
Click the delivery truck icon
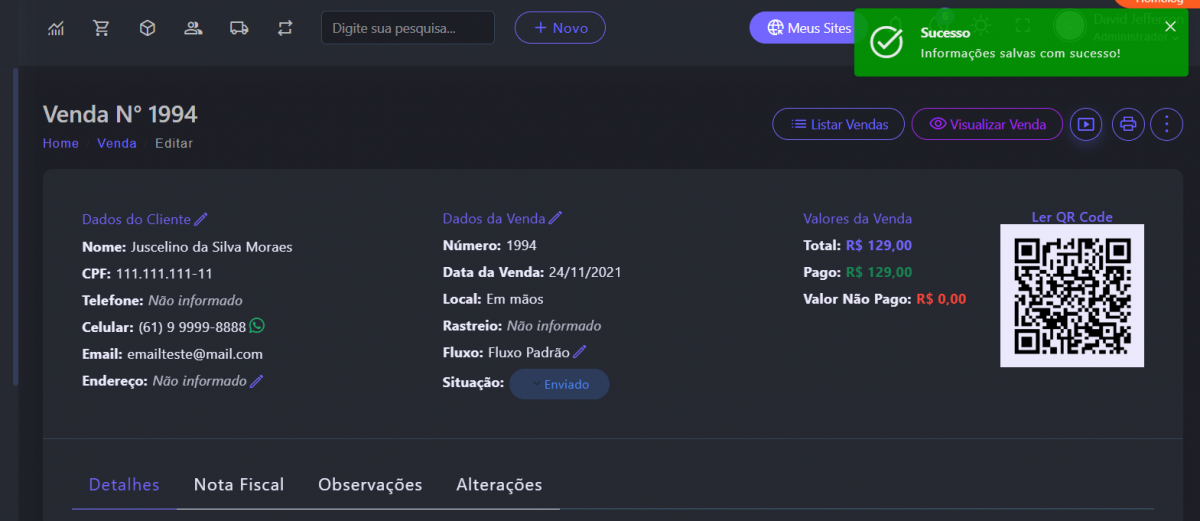tap(239, 28)
